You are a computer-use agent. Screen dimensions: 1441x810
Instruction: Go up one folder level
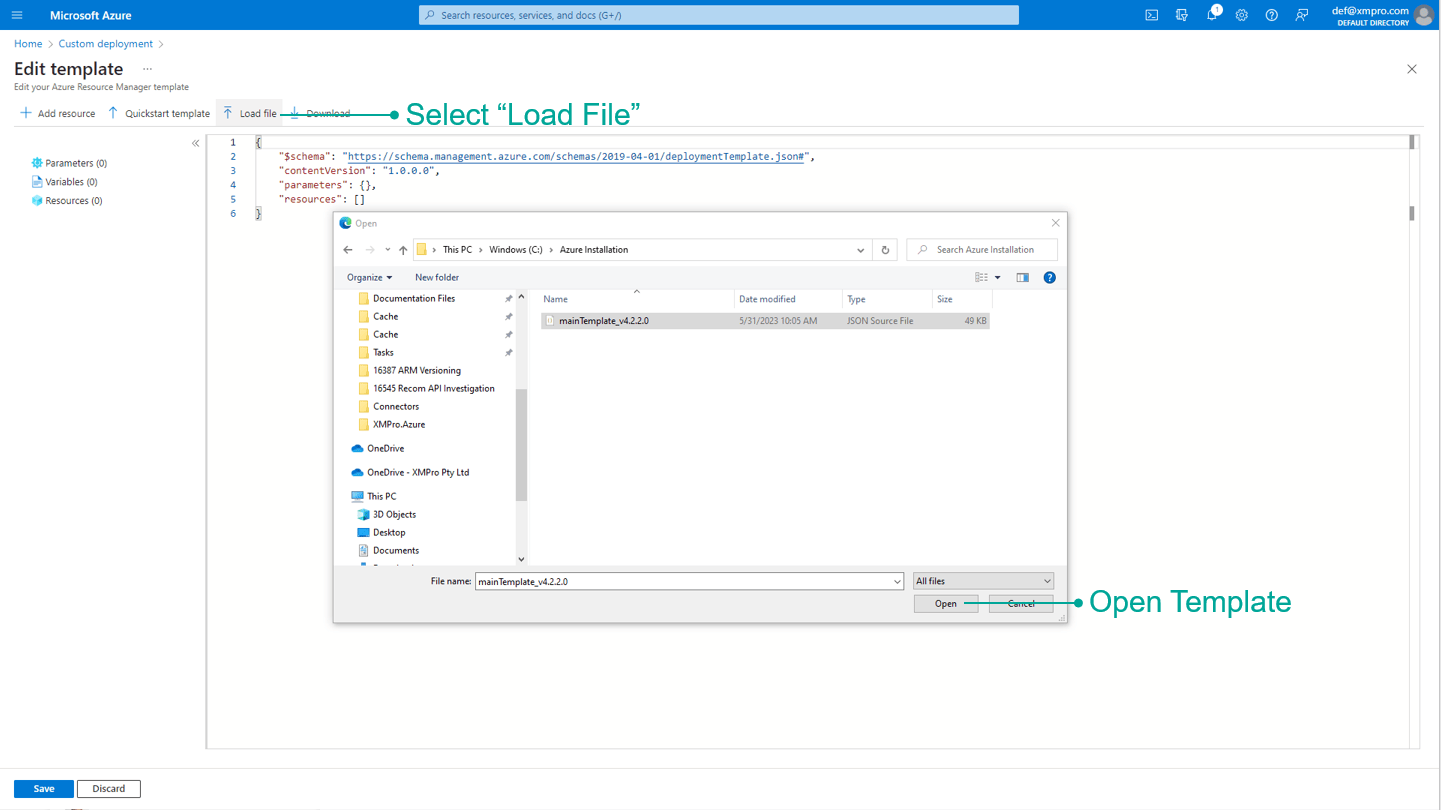[x=403, y=250]
